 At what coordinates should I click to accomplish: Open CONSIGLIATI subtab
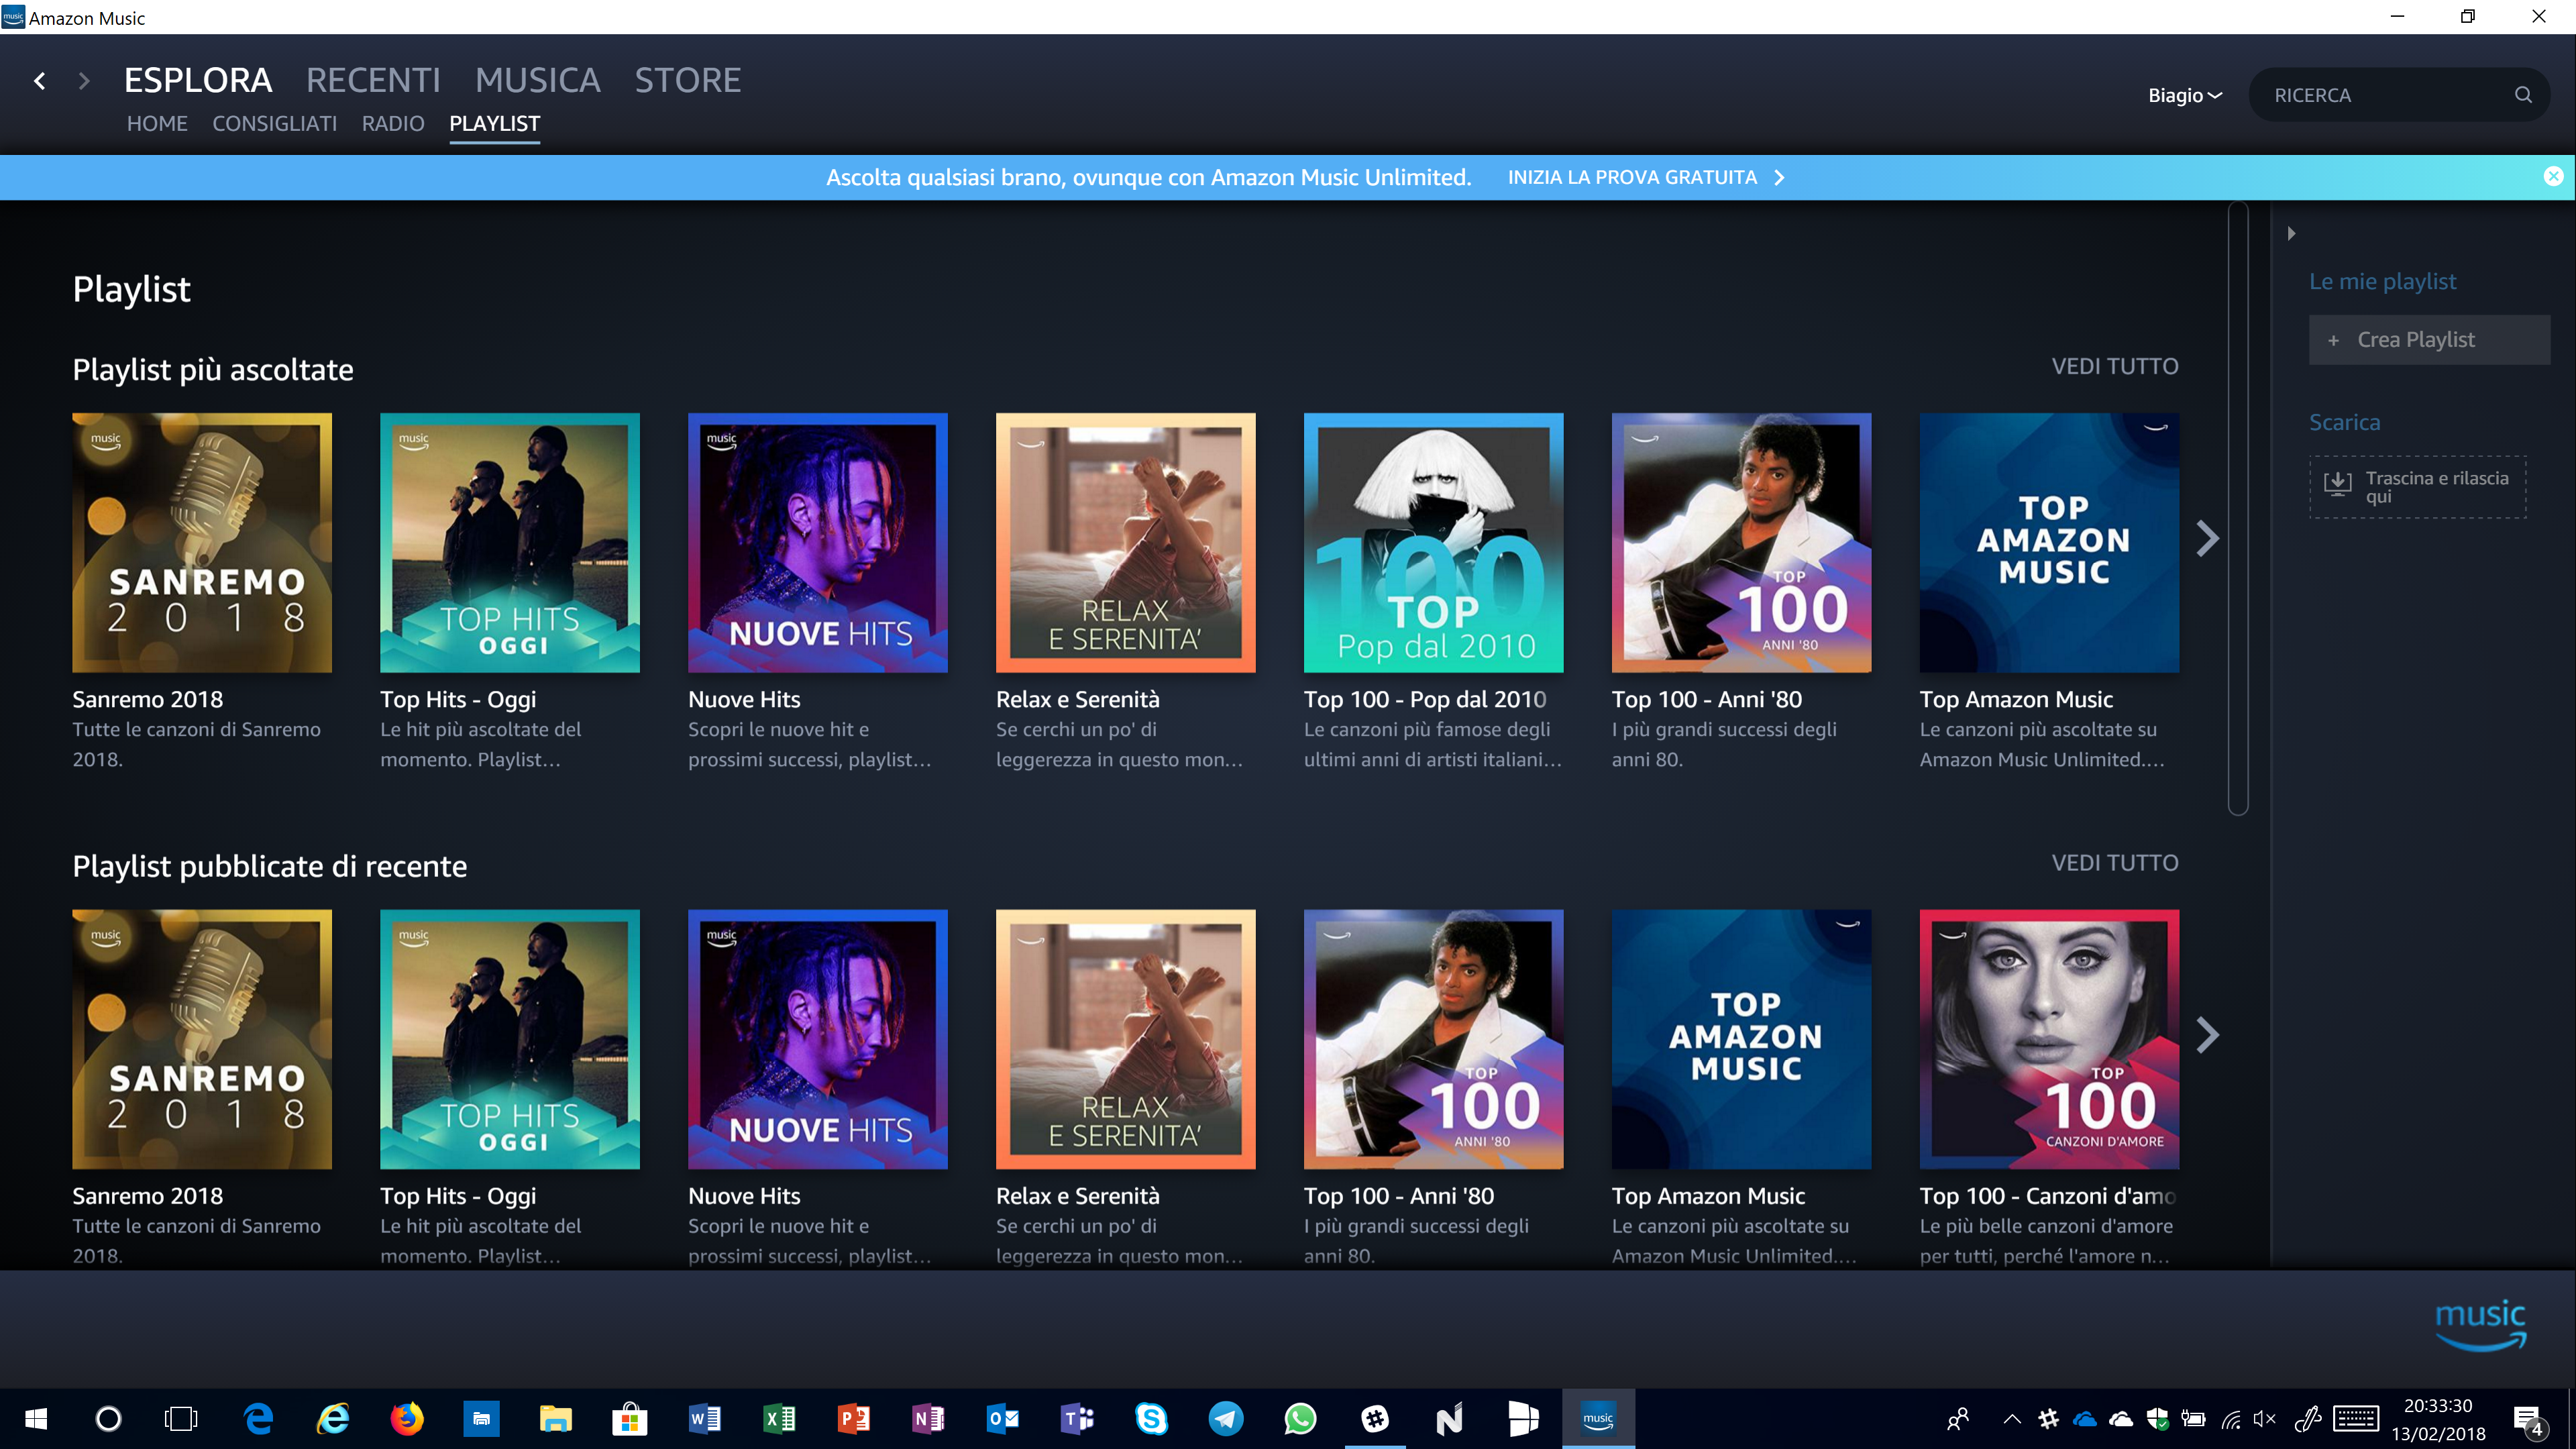tap(274, 123)
